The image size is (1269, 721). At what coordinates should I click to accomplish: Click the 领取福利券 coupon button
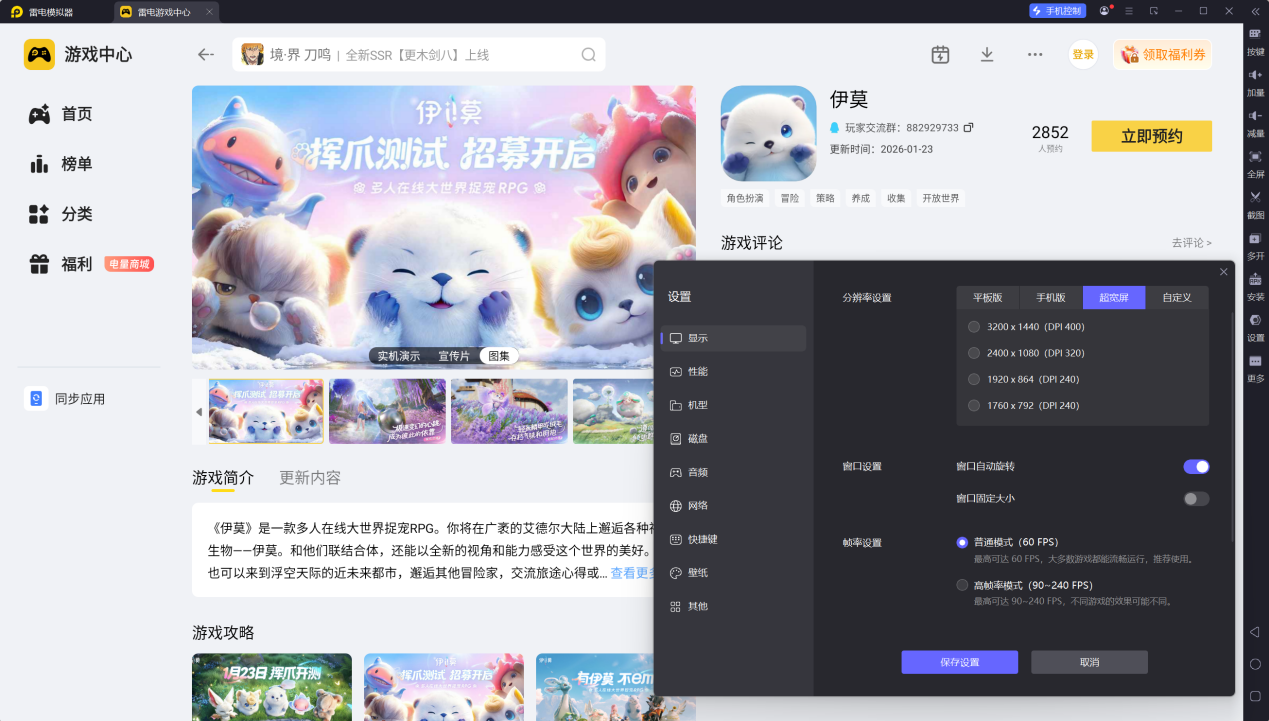coord(1162,55)
